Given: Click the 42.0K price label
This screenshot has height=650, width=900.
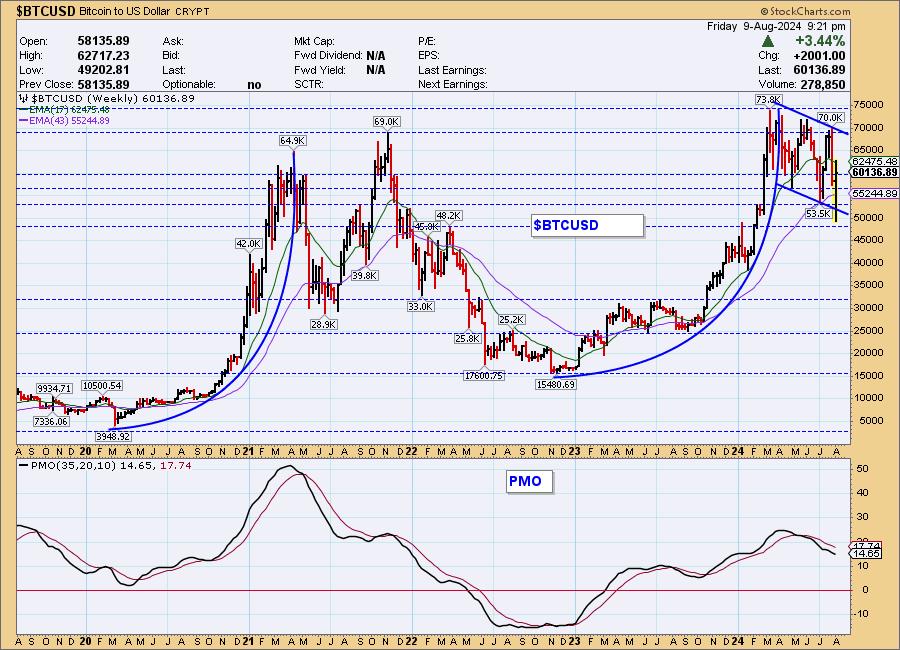Looking at the screenshot, I should pos(249,243).
